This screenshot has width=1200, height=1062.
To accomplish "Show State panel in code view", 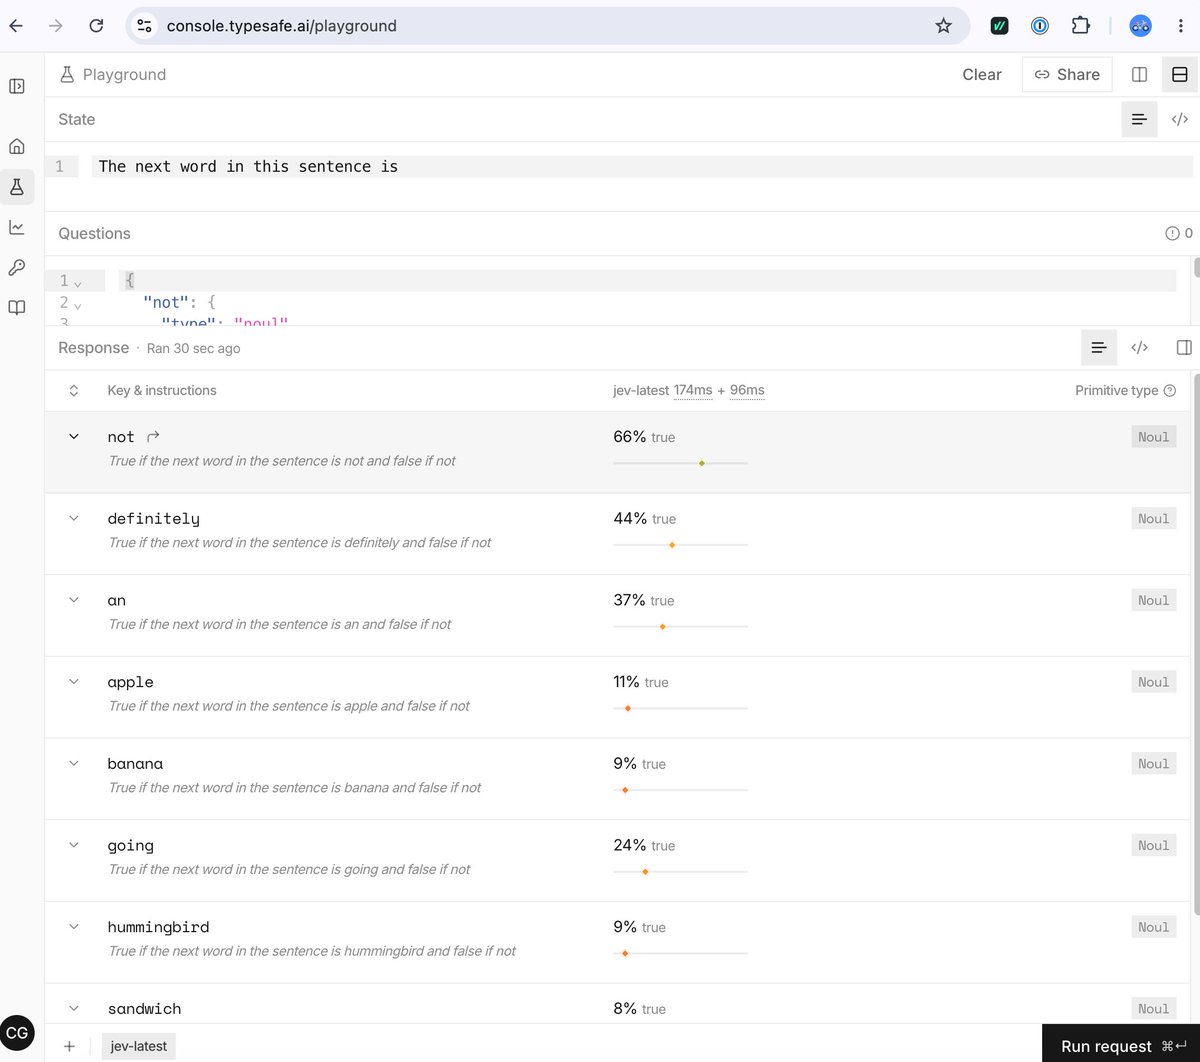I will (x=1179, y=119).
